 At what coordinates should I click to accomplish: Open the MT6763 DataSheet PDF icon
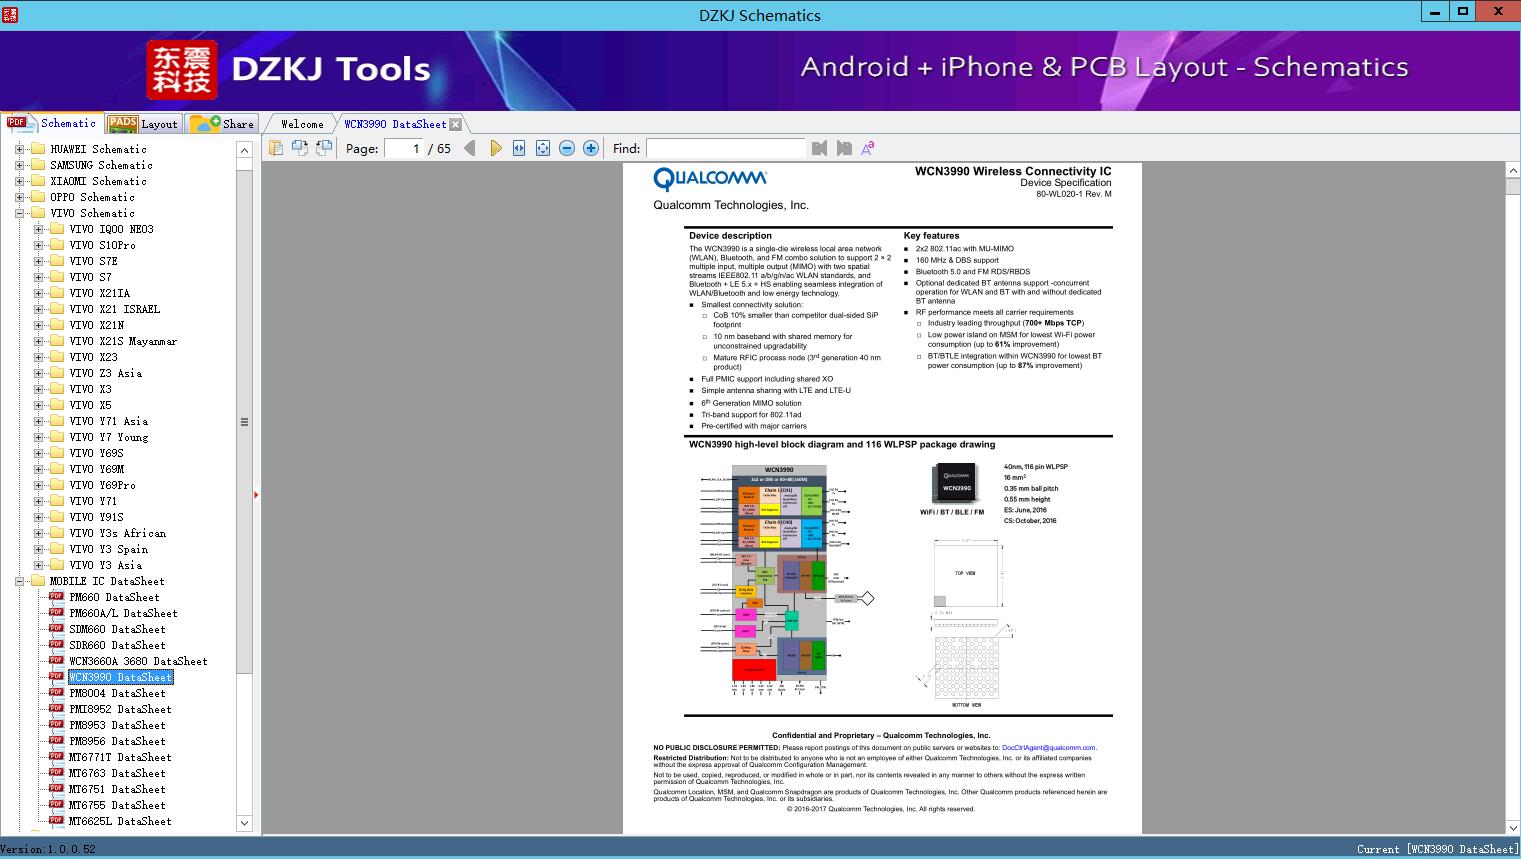[x=56, y=773]
